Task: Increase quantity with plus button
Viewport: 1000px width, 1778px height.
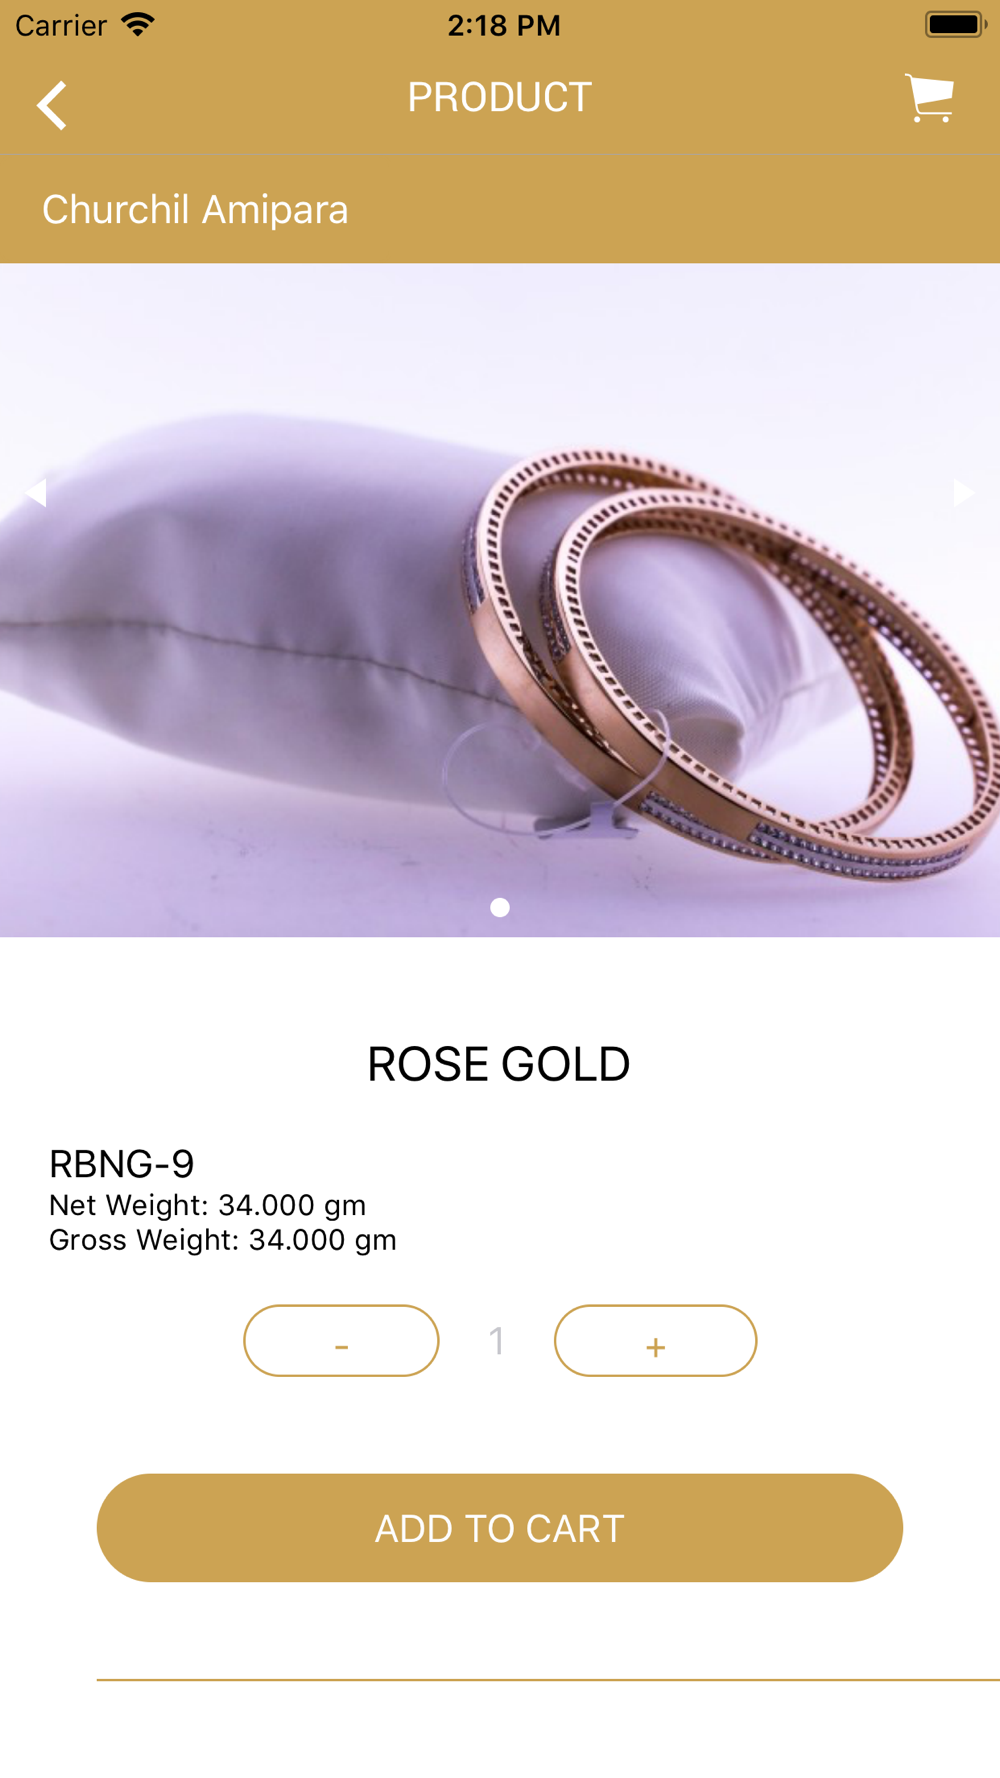Action: coord(655,1340)
